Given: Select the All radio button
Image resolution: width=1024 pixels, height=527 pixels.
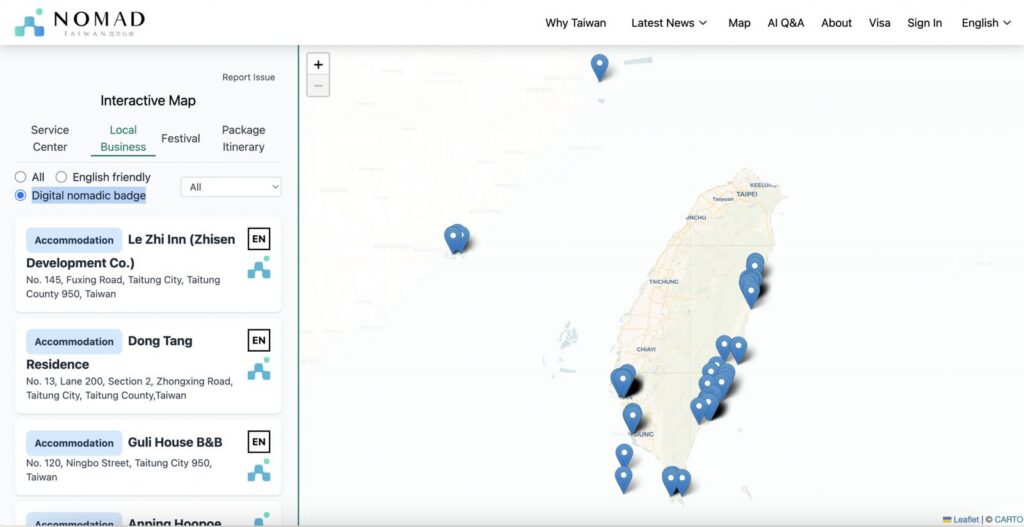Looking at the screenshot, I should point(20,177).
